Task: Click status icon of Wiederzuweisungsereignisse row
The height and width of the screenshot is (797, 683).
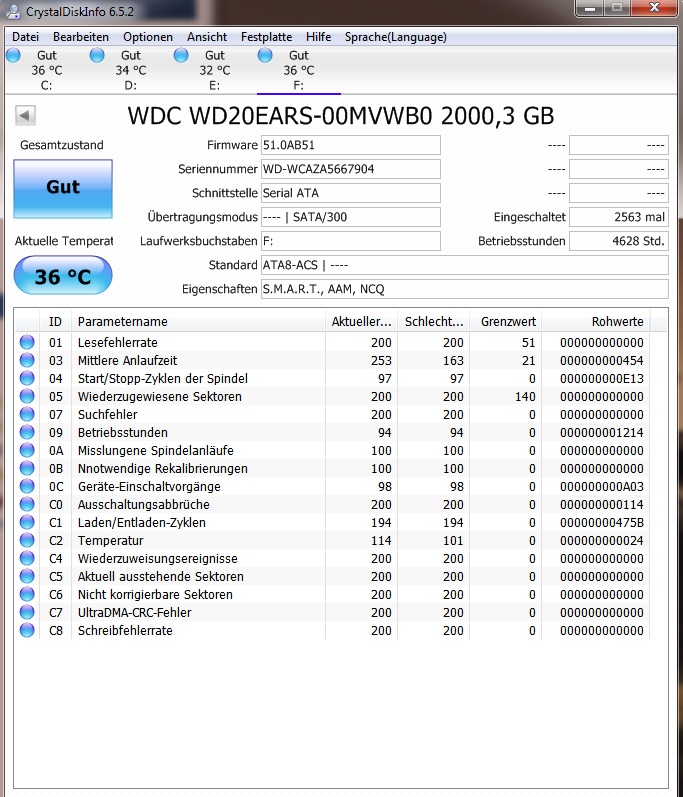Action: click(27, 558)
